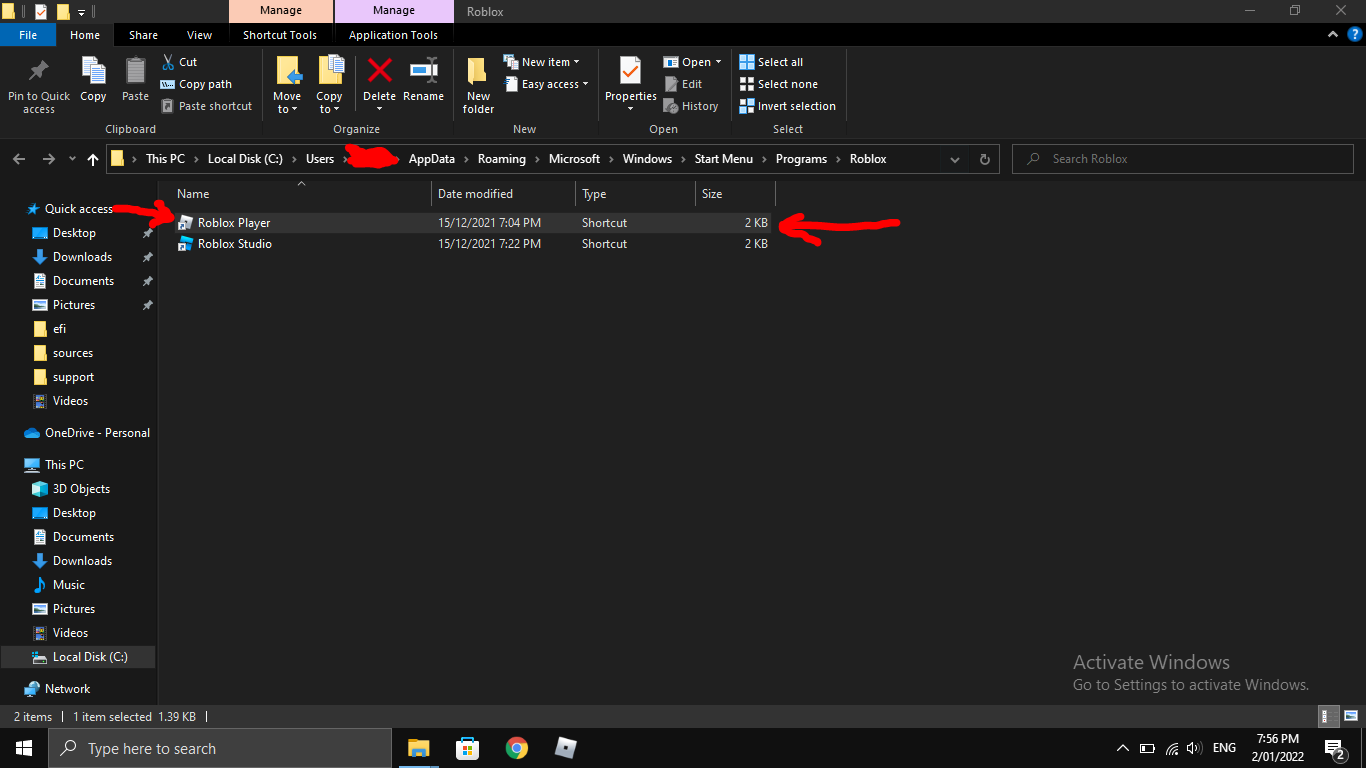Collapse the ribbon with the chevron

[1333, 35]
